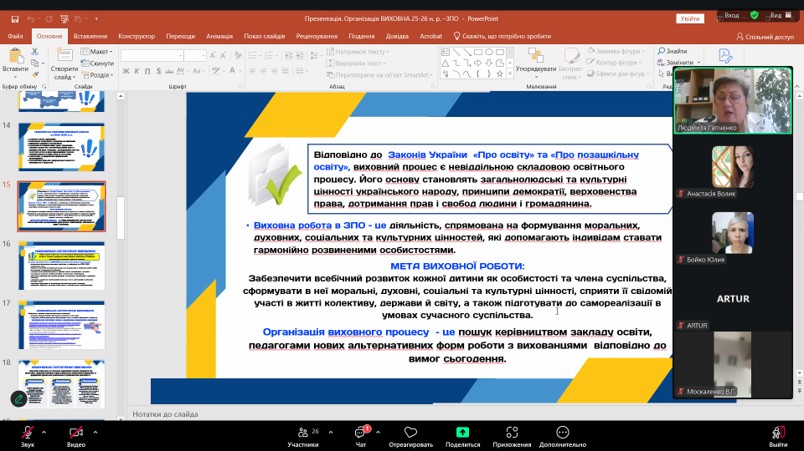The image size is (804, 451).
Task: Open the Макет layout dropdown
Action: [100, 52]
